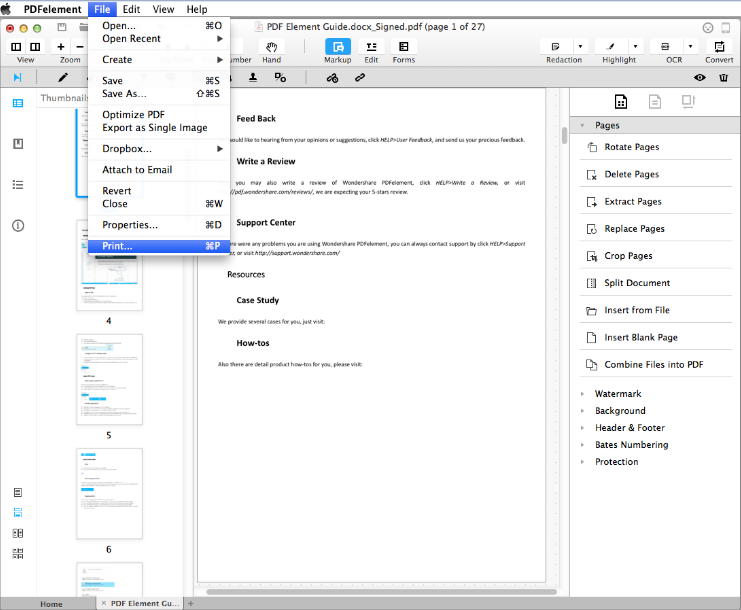Viewport: 741px width, 610px height.
Task: Toggle the right view layout button
Action: pos(35,47)
